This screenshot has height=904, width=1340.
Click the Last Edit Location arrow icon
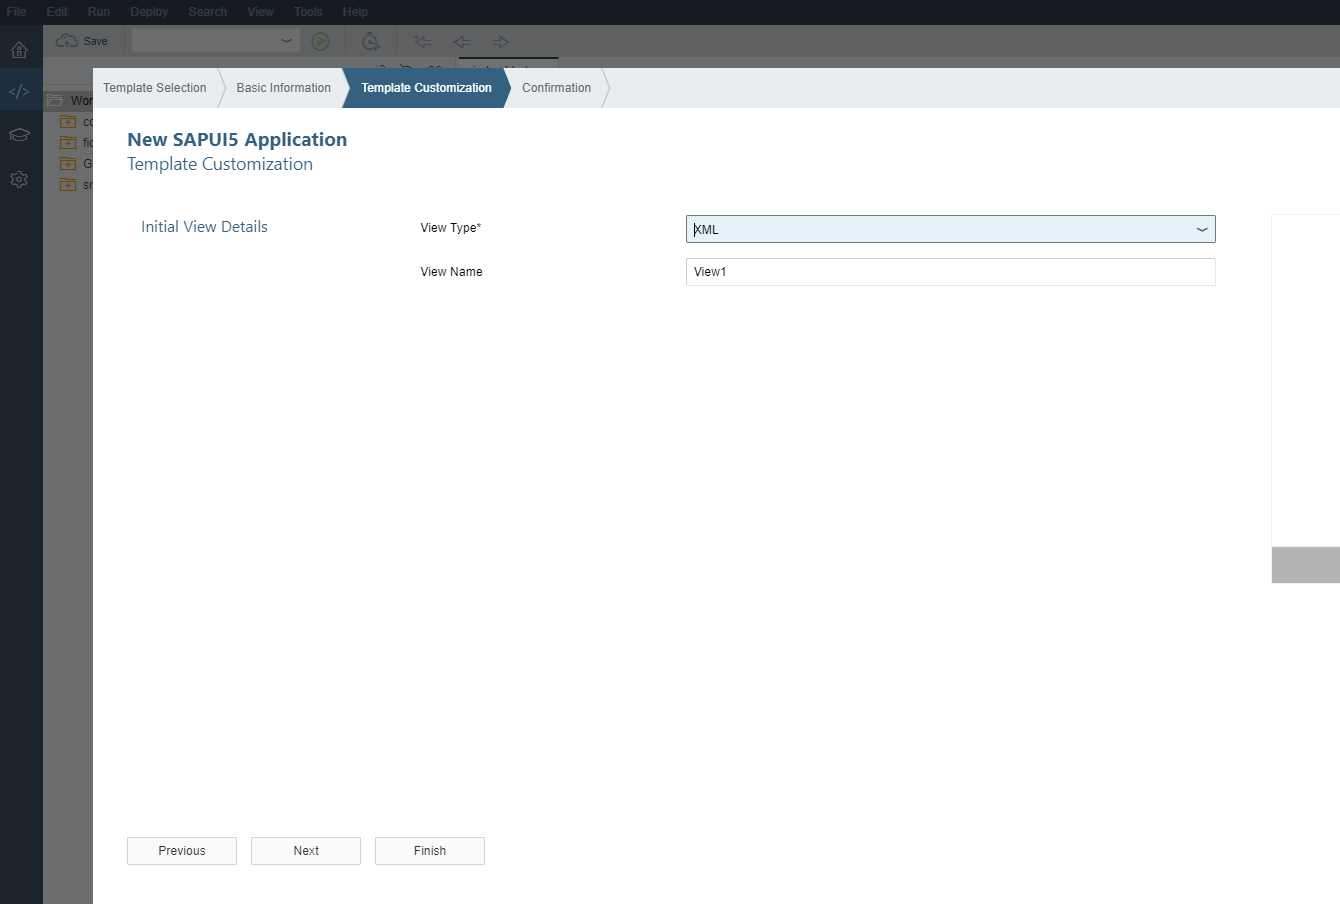(x=423, y=42)
